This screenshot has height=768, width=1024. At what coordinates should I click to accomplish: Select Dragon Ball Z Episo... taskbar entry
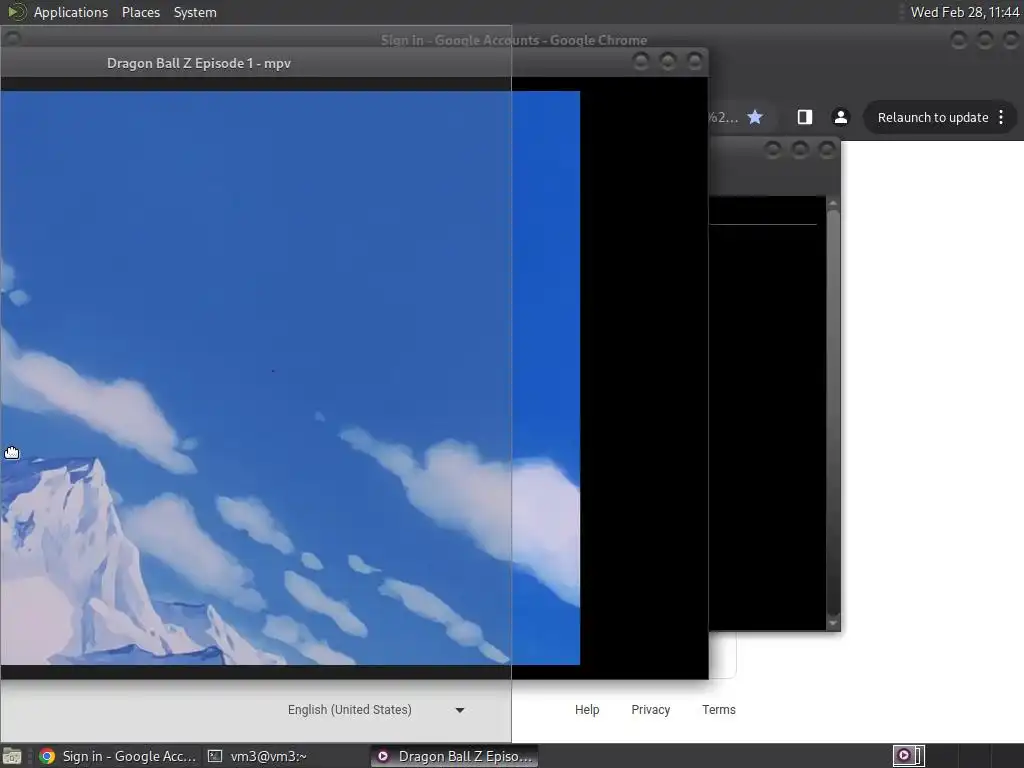click(x=455, y=756)
